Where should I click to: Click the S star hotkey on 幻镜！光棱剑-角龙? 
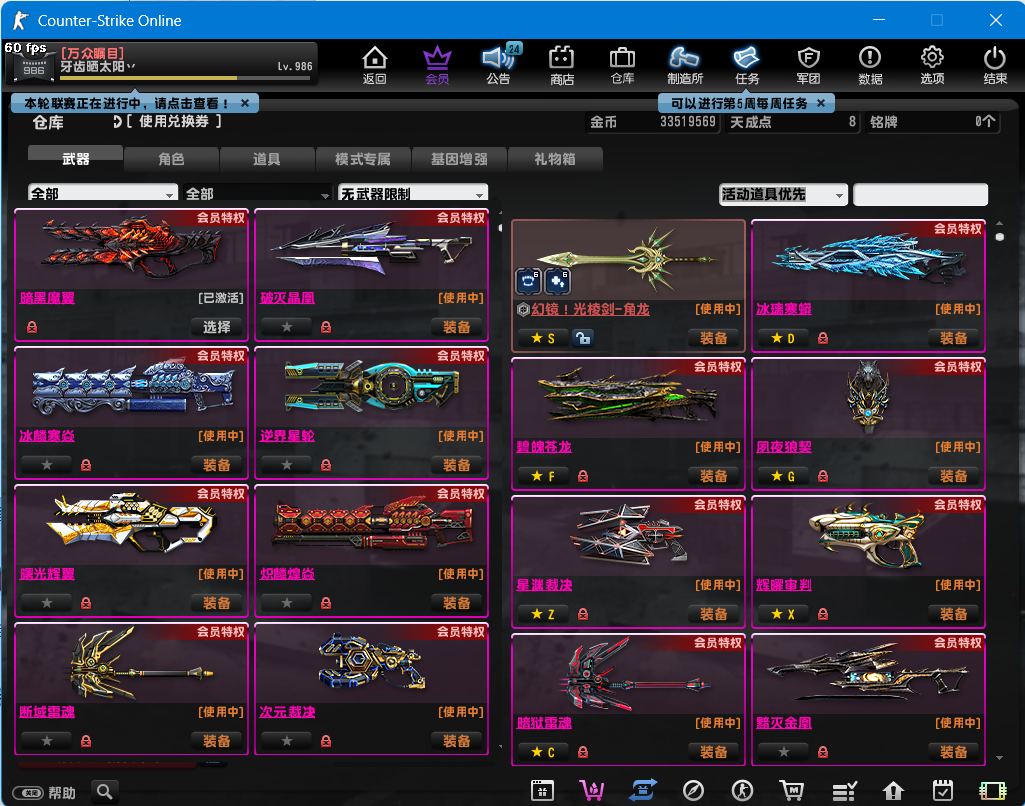coord(543,338)
